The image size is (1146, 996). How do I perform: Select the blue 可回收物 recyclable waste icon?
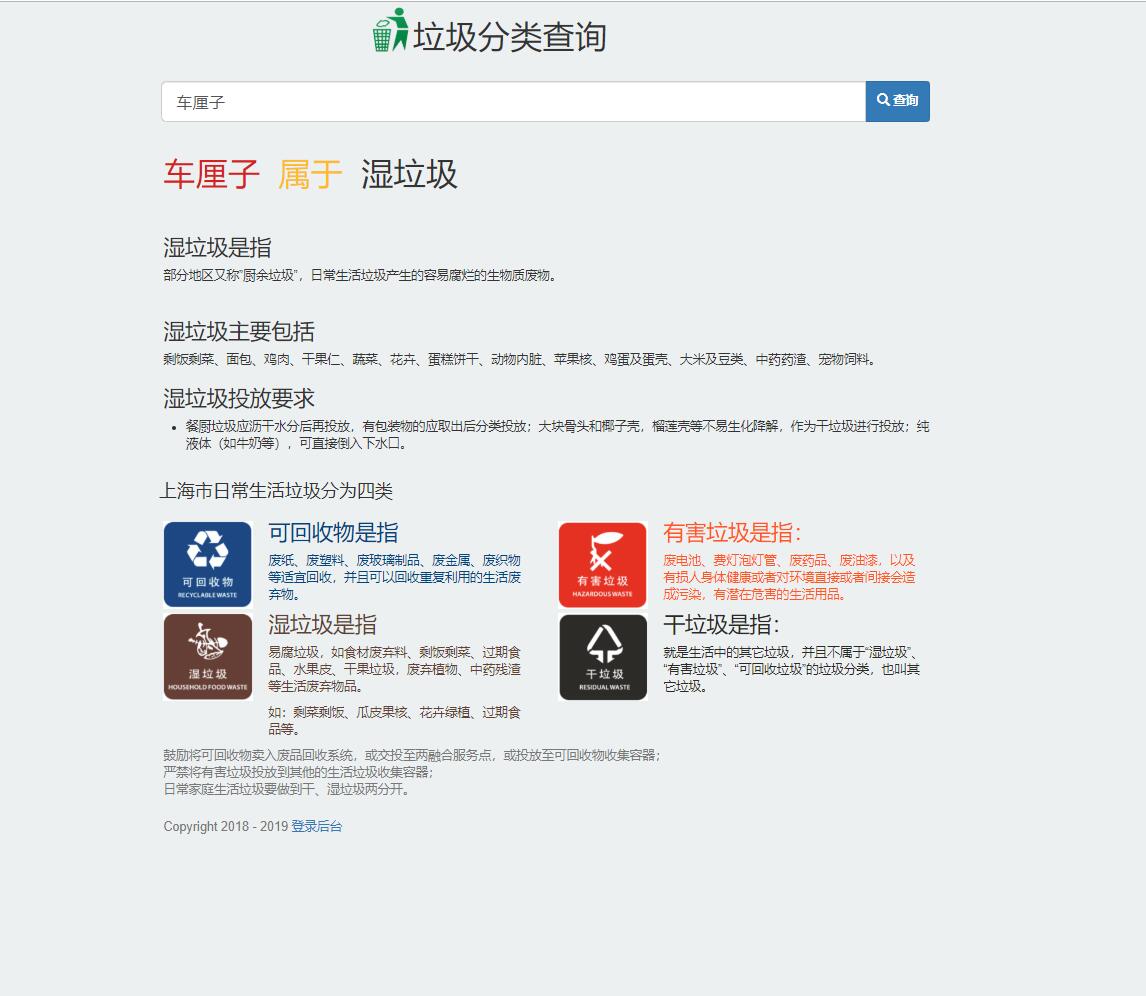click(207, 564)
